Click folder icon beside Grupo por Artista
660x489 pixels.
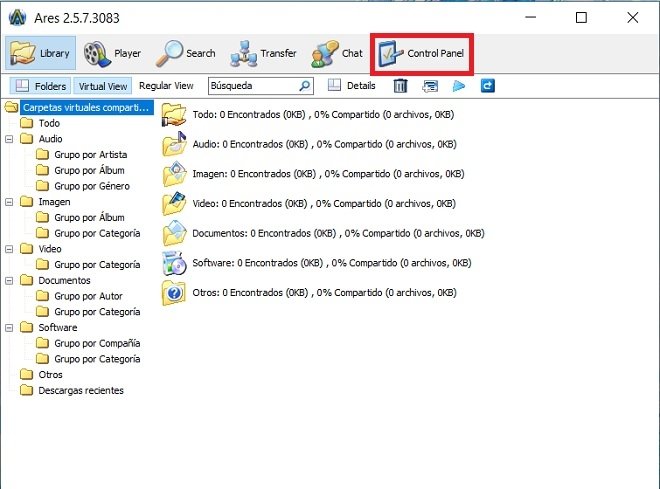point(42,154)
